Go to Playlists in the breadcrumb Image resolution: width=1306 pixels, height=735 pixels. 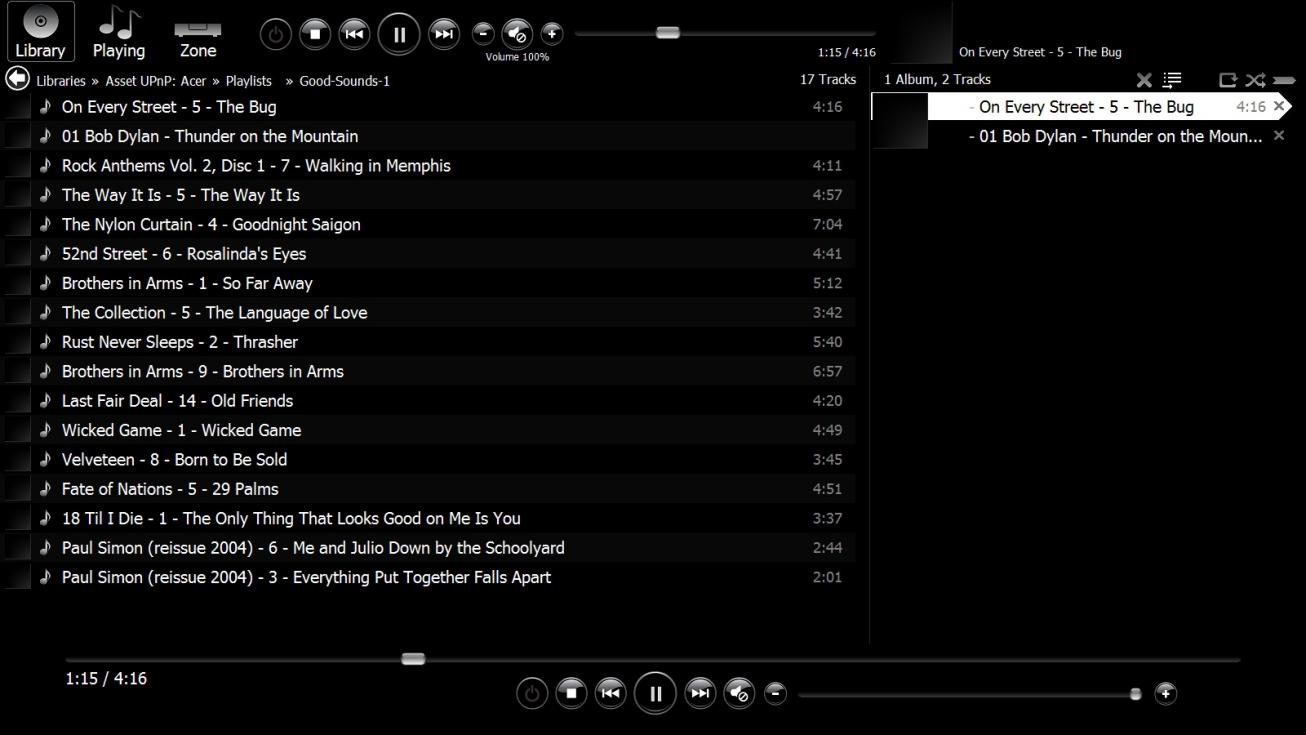(249, 81)
